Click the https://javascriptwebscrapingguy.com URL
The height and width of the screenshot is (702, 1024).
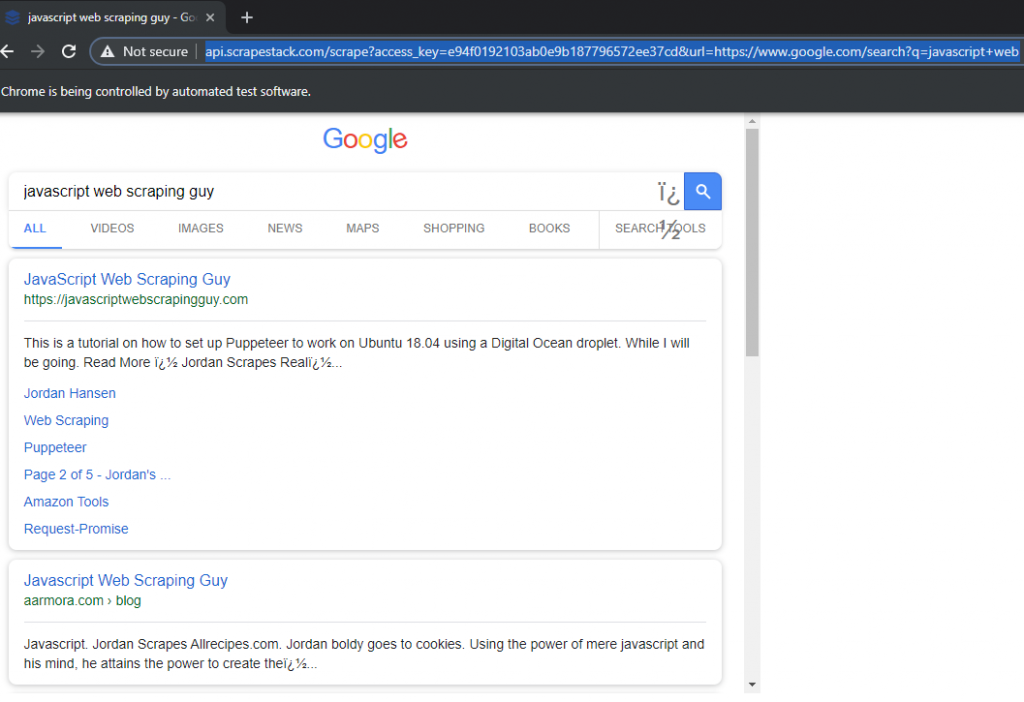point(136,300)
